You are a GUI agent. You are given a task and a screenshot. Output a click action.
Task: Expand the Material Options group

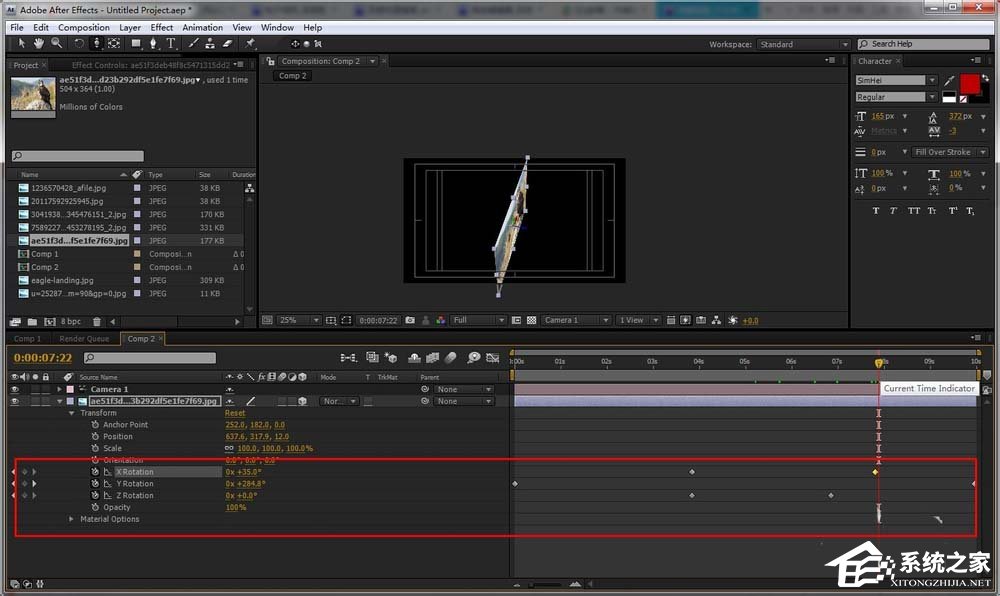[71, 519]
